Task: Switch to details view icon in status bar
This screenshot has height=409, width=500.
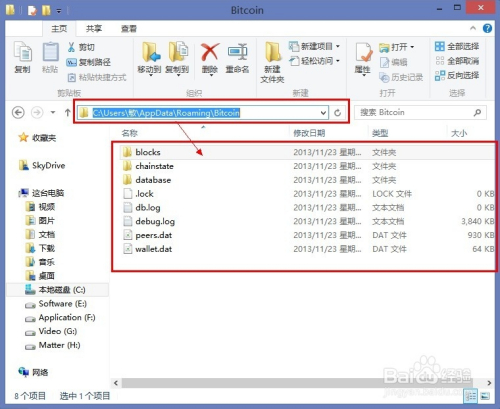Action: coord(471,396)
